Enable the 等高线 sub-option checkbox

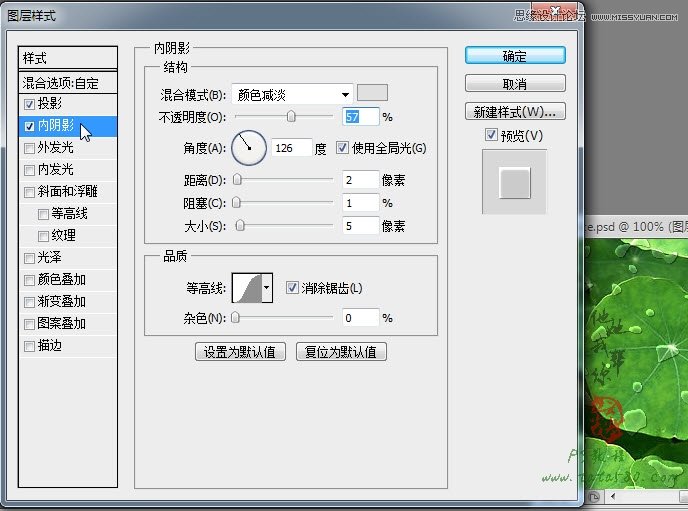click(43, 214)
